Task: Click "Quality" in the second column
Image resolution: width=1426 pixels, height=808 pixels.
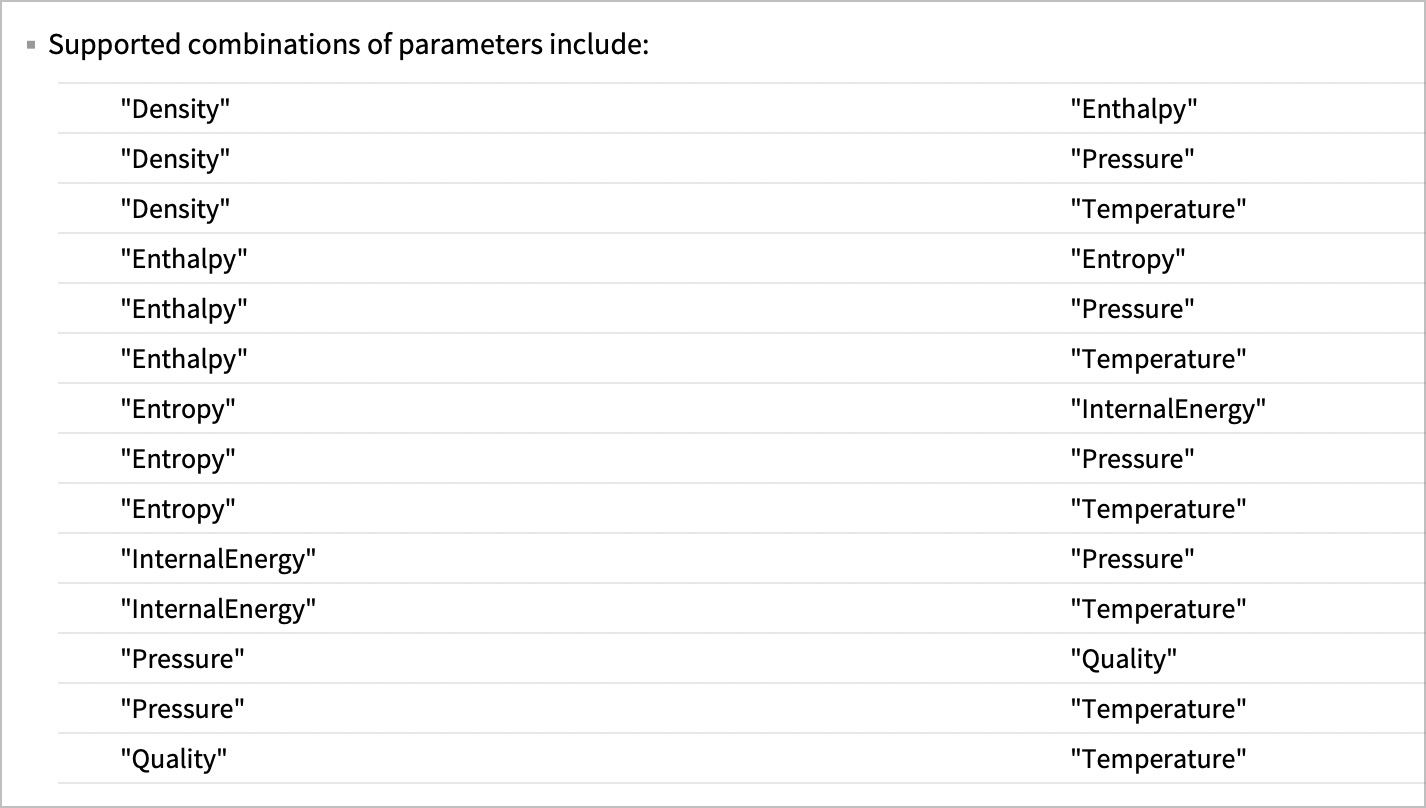Action: pos(1123,659)
